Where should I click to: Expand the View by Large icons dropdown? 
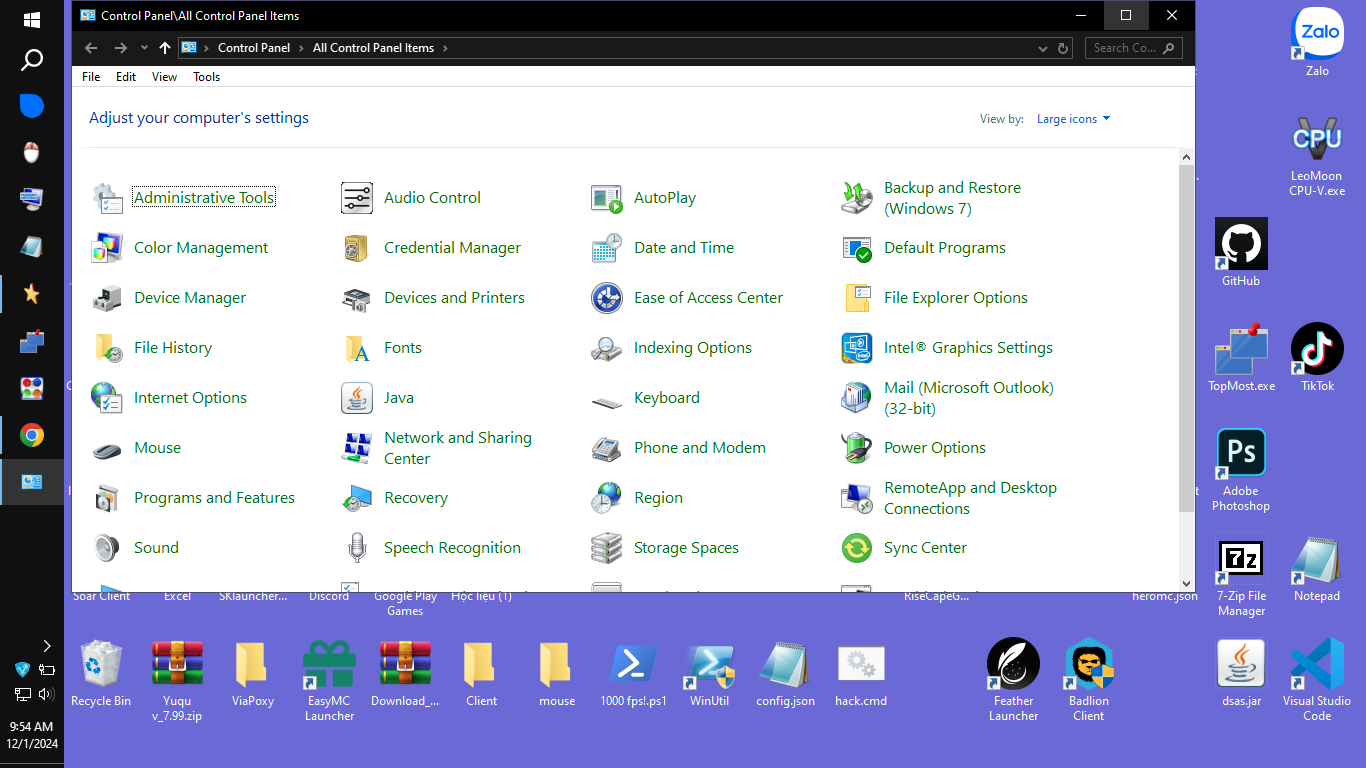(x=1073, y=119)
